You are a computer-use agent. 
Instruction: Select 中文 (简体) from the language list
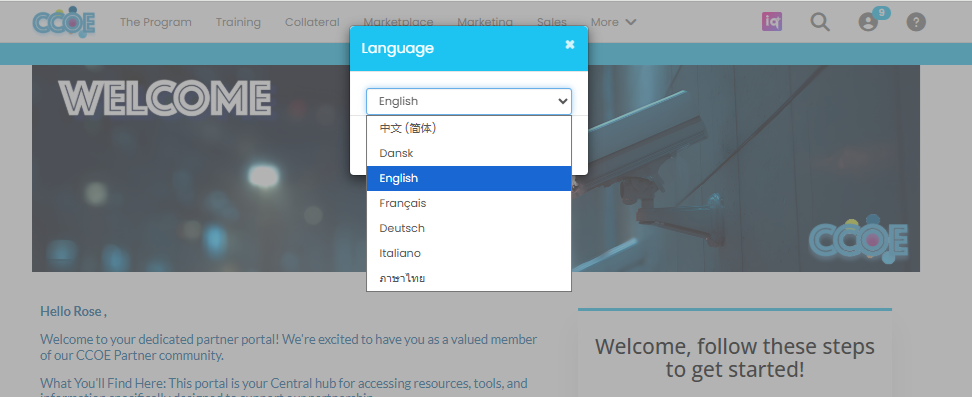pos(469,128)
